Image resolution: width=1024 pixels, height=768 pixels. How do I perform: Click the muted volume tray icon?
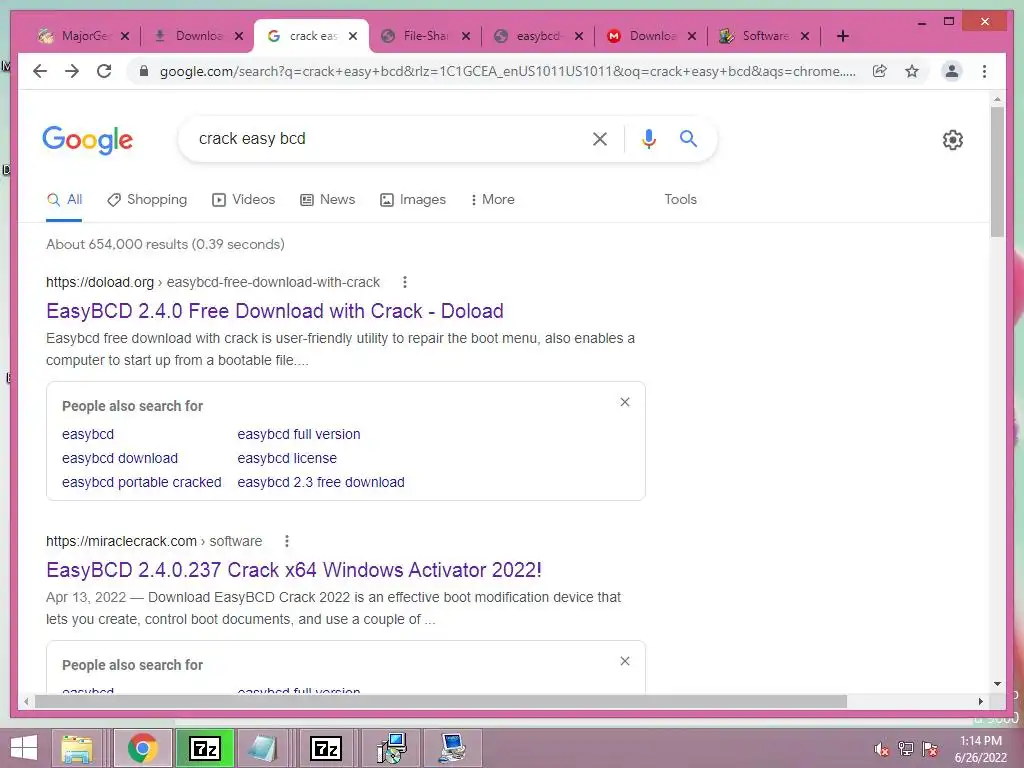882,749
